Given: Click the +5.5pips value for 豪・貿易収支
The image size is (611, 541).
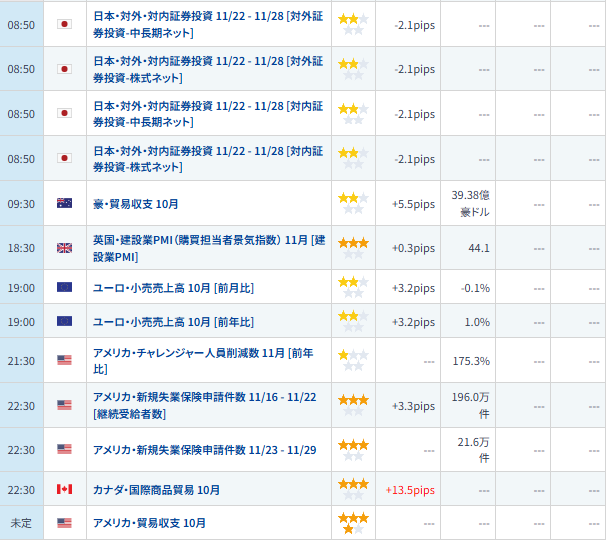Looking at the screenshot, I should tap(413, 204).
